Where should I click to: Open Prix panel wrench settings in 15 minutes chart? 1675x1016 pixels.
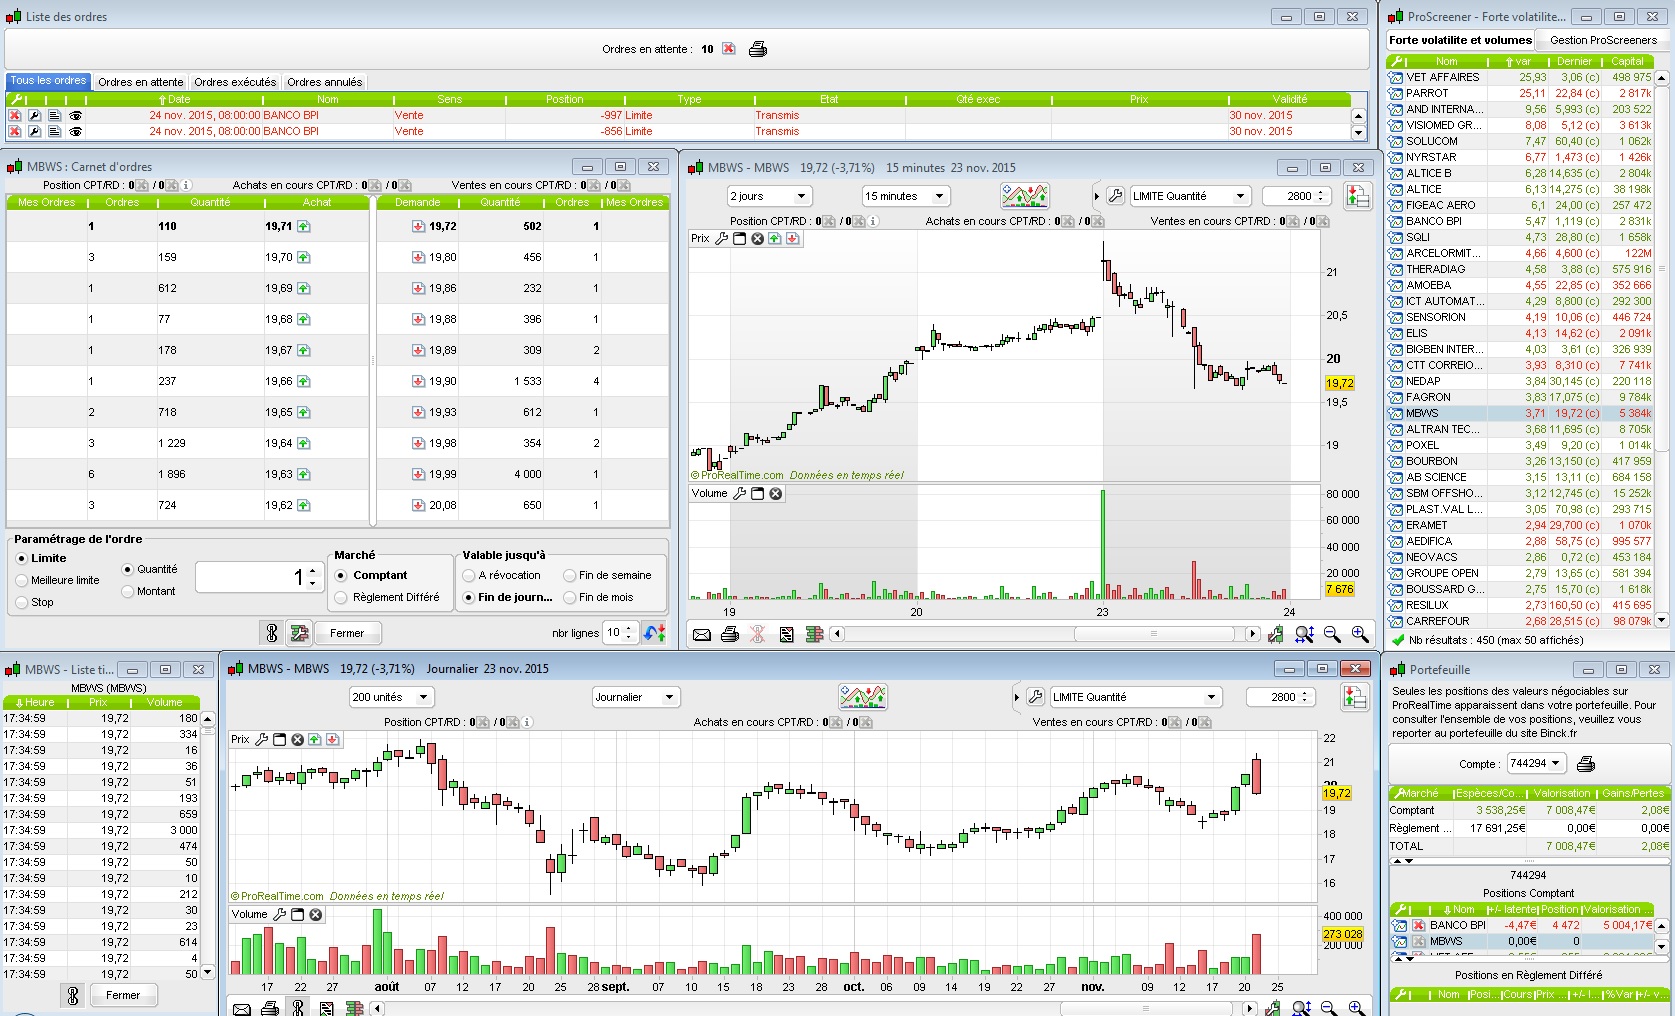click(721, 239)
